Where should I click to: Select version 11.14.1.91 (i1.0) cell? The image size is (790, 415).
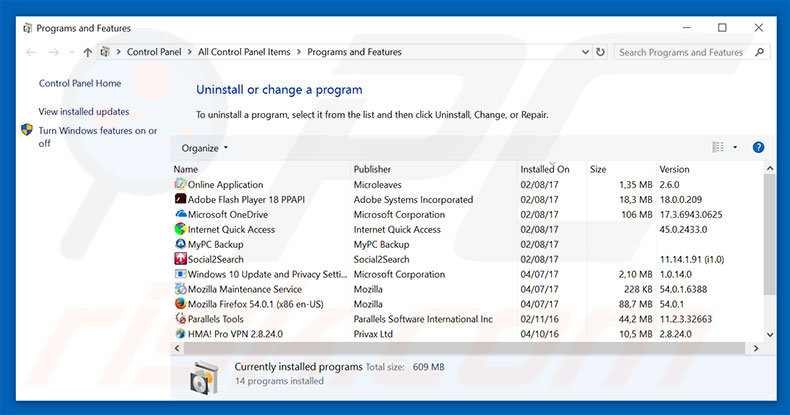[x=692, y=259]
